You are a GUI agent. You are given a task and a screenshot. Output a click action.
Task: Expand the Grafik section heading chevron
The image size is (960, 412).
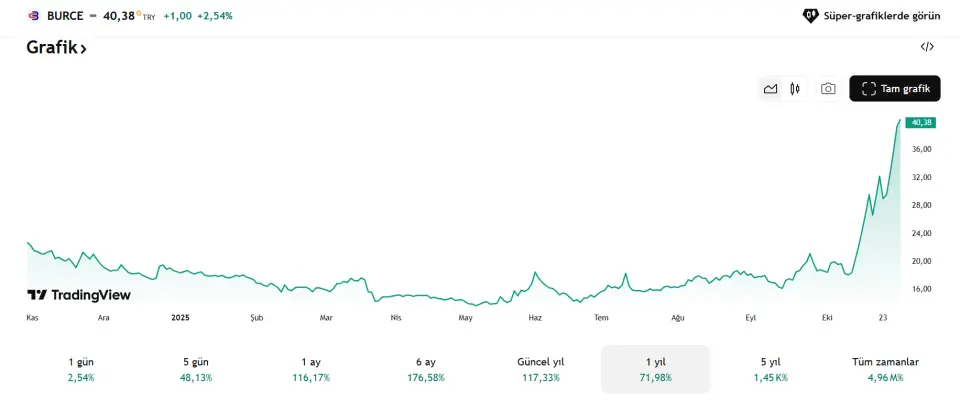click(84, 48)
